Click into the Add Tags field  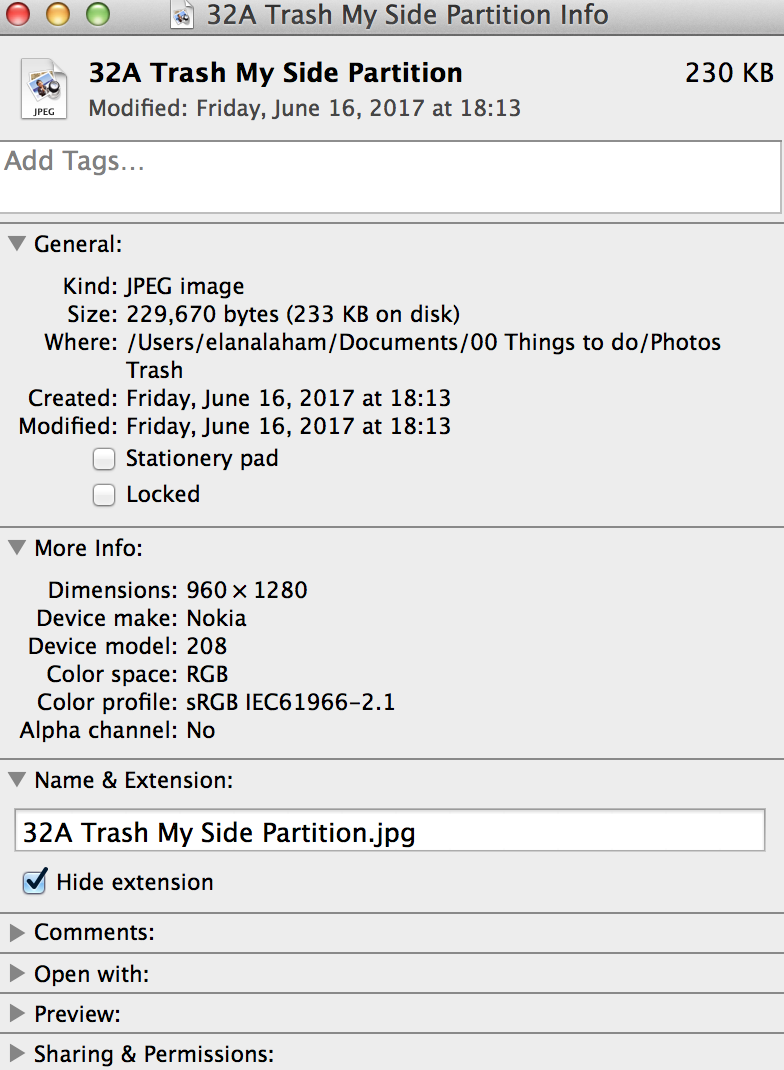tap(390, 177)
